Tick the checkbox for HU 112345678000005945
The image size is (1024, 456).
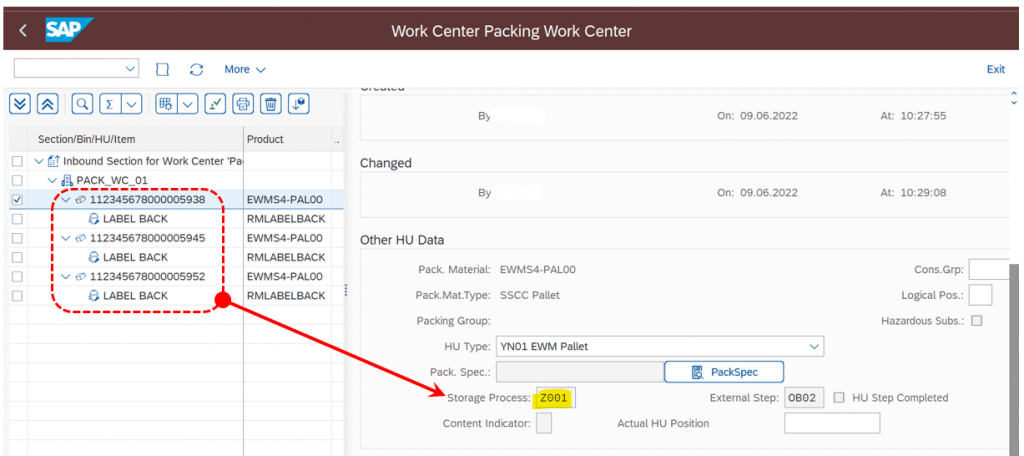[x=18, y=238]
